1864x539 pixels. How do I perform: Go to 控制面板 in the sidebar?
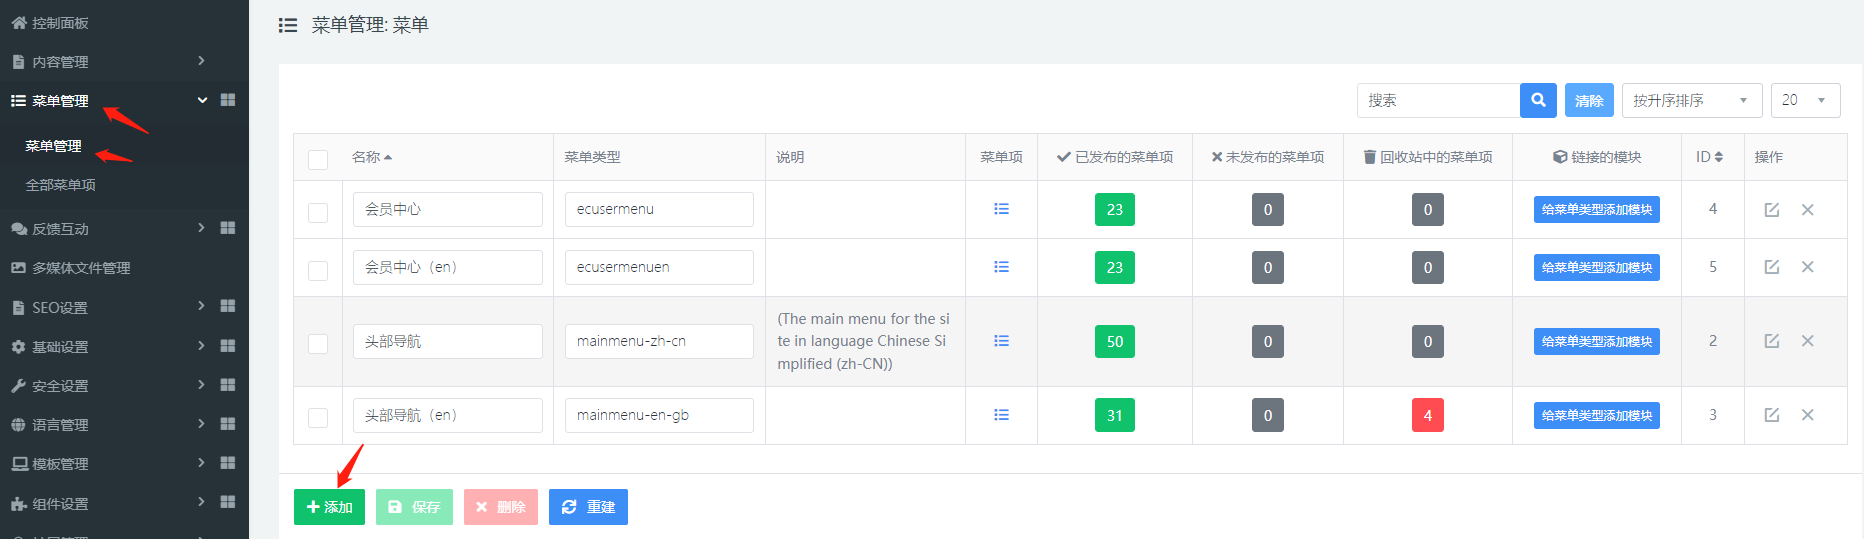(60, 23)
